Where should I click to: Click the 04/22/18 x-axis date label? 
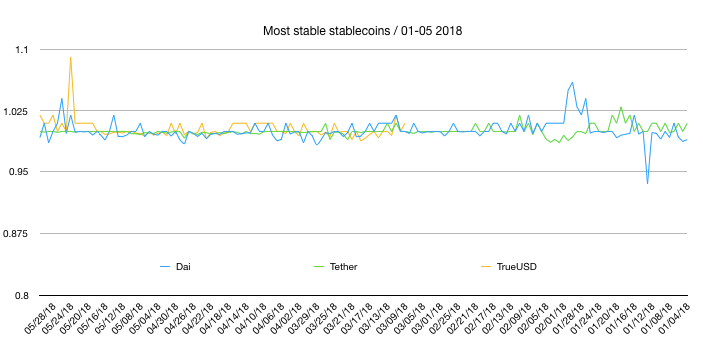[x=198, y=318]
